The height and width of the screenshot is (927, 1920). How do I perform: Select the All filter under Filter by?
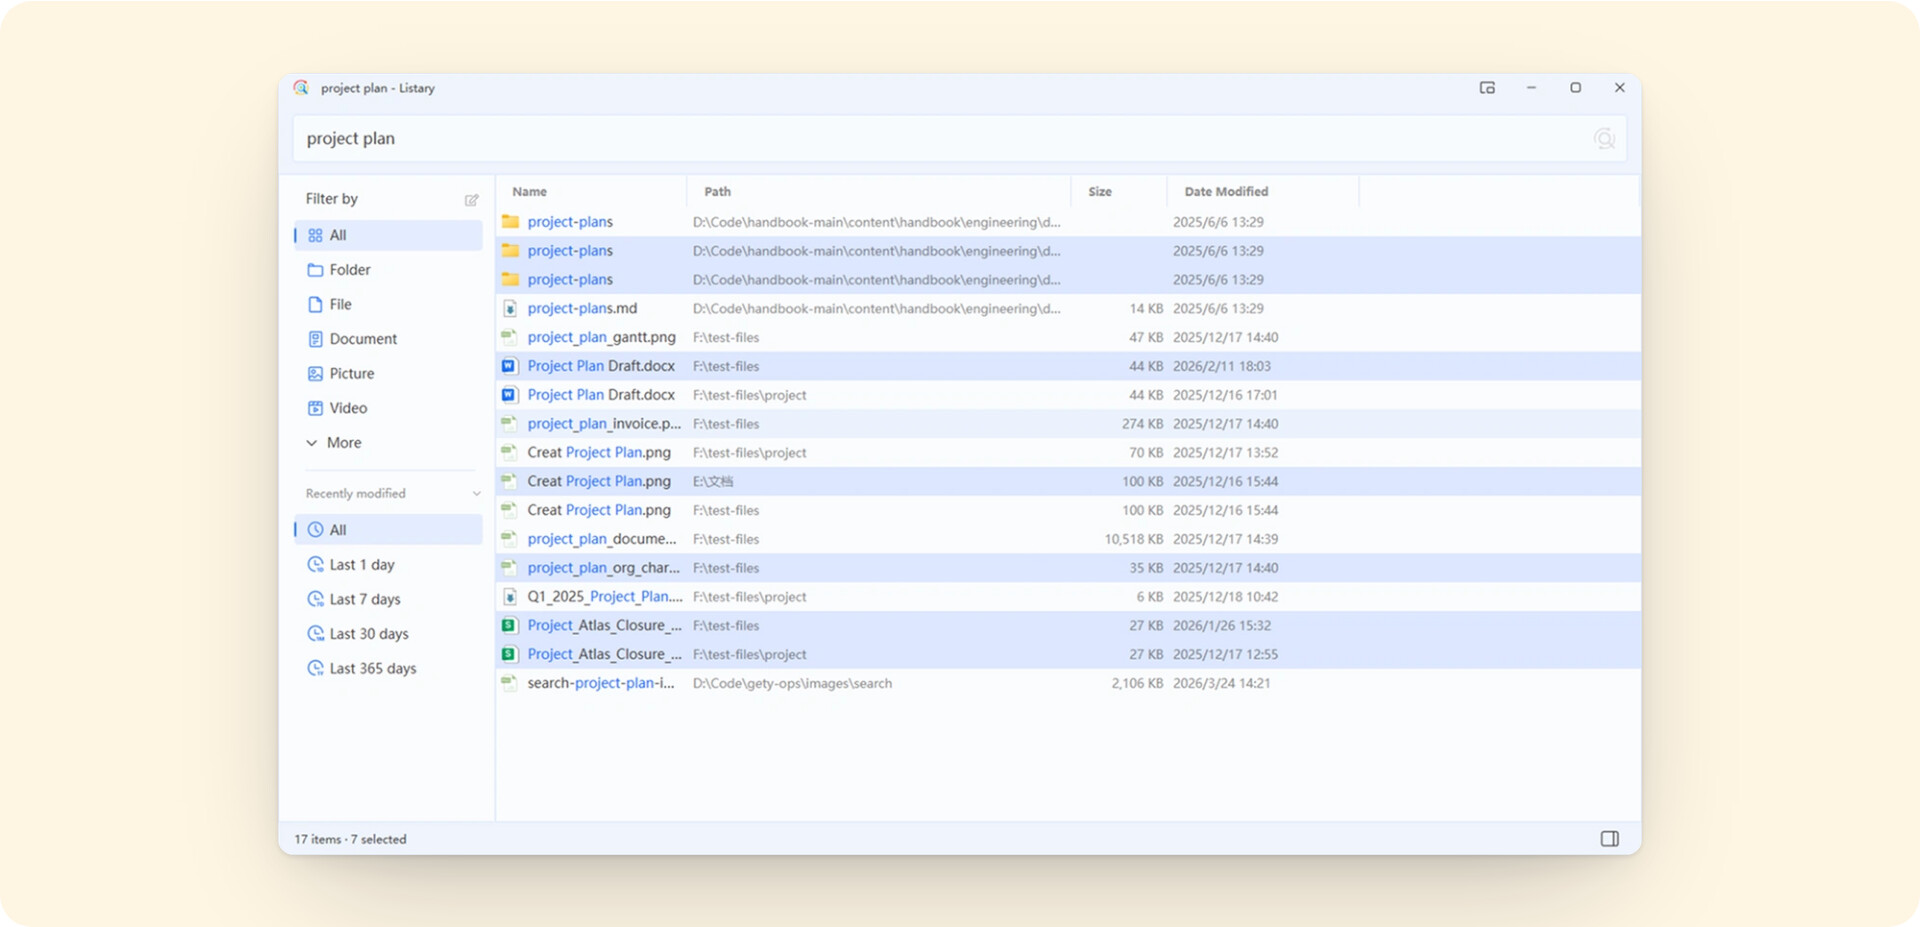point(389,235)
